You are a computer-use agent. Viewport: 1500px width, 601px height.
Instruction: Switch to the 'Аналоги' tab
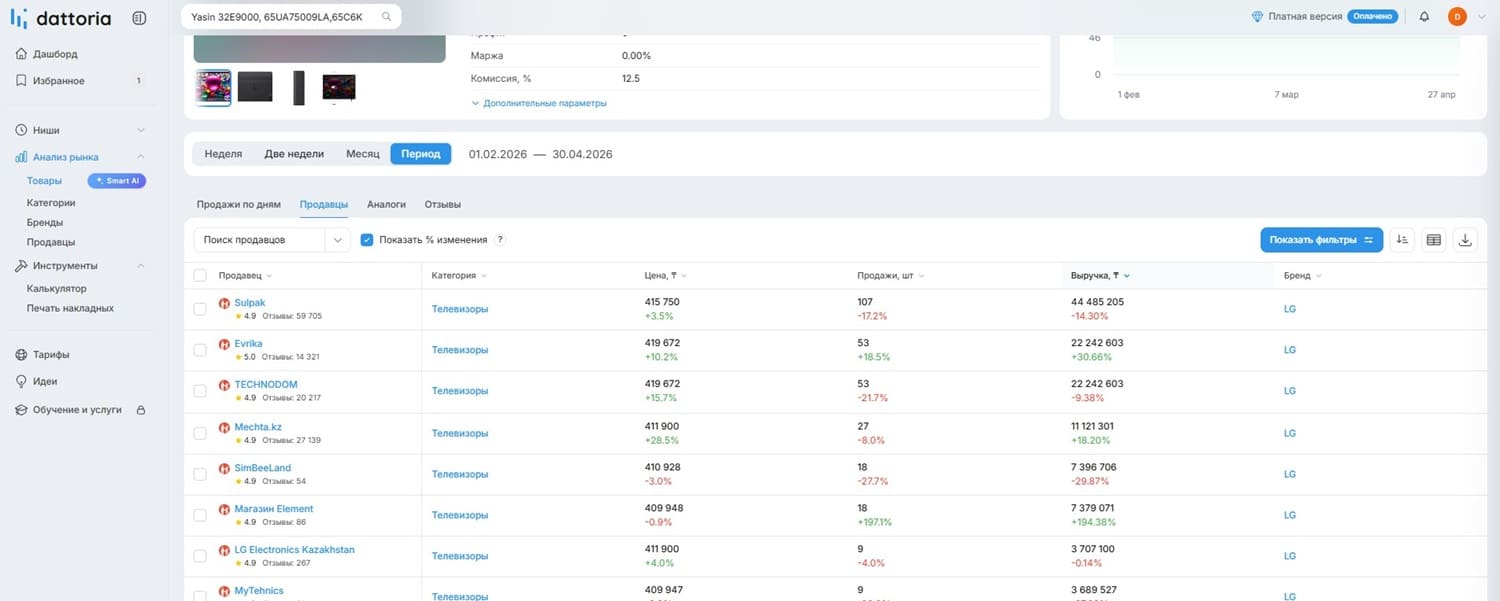tap(386, 204)
